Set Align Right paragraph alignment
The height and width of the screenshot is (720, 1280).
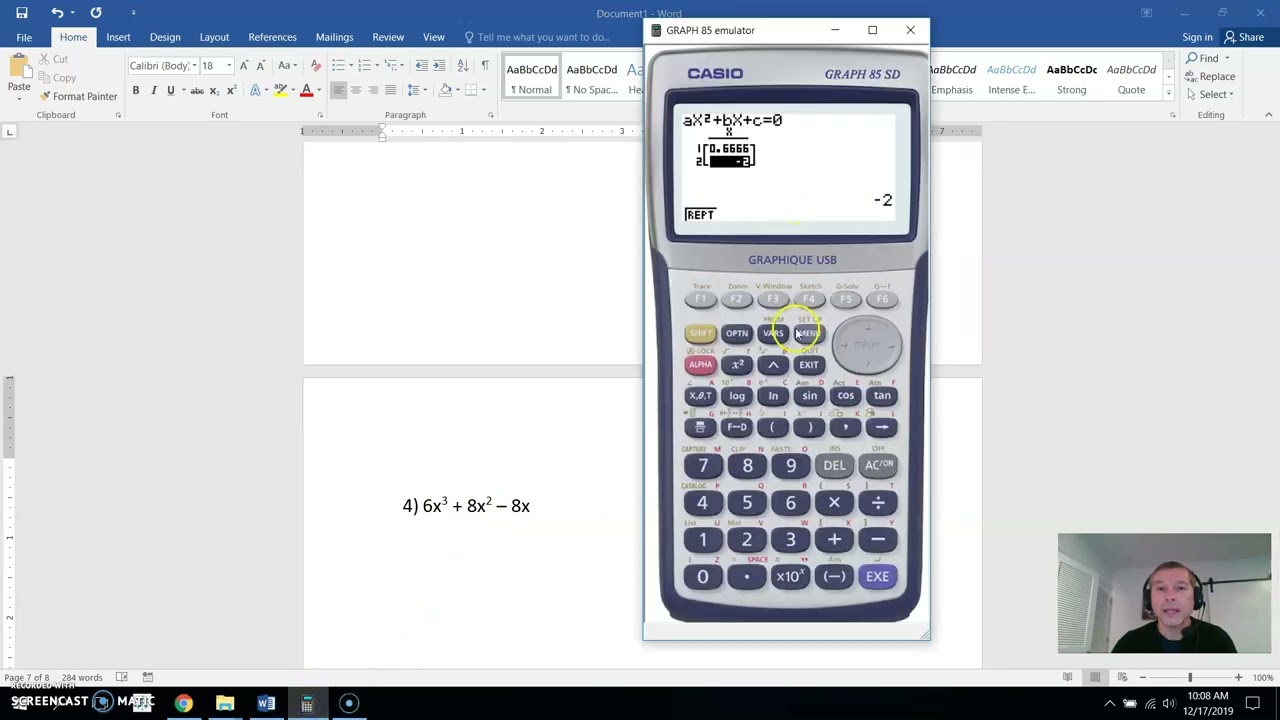click(373, 90)
